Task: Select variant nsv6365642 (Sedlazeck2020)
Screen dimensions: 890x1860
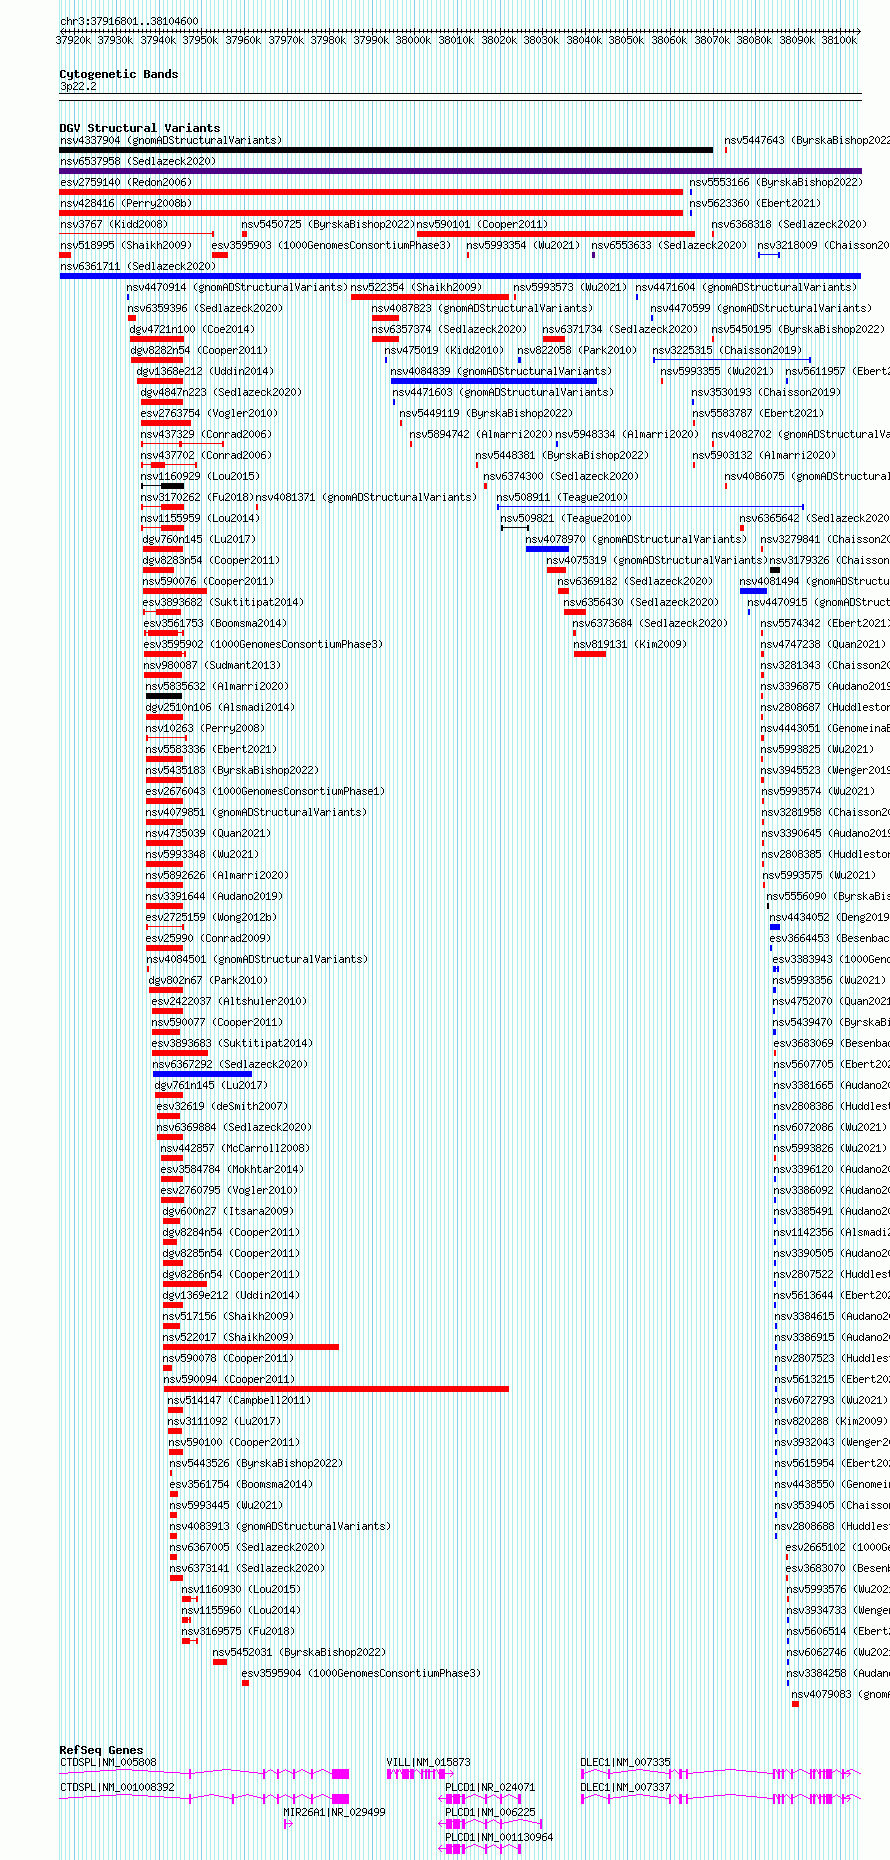Action: (815, 518)
